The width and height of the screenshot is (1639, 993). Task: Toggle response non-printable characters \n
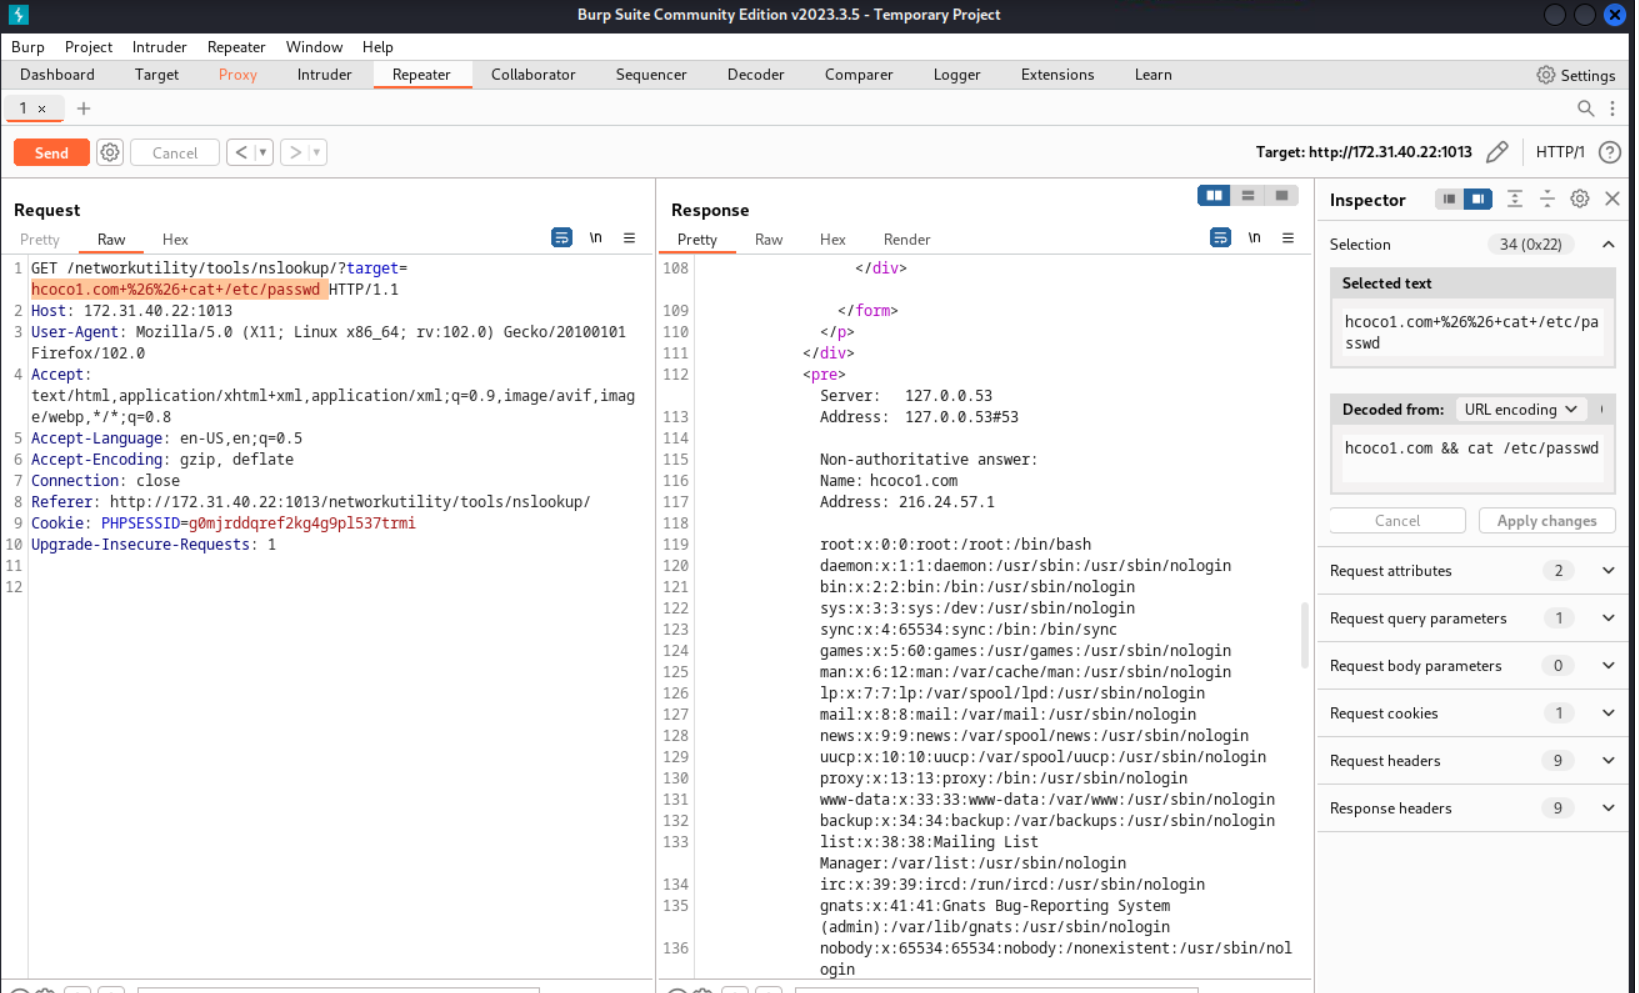(x=1255, y=238)
